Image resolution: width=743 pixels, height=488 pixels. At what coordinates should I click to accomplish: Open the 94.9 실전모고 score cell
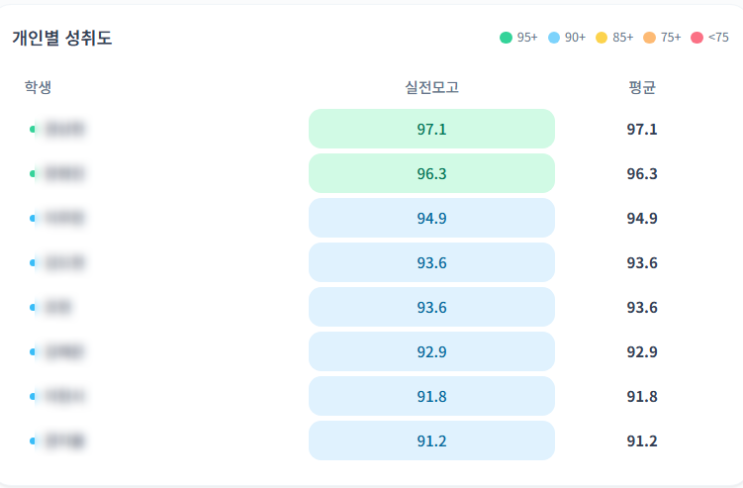pyautogui.click(x=431, y=218)
